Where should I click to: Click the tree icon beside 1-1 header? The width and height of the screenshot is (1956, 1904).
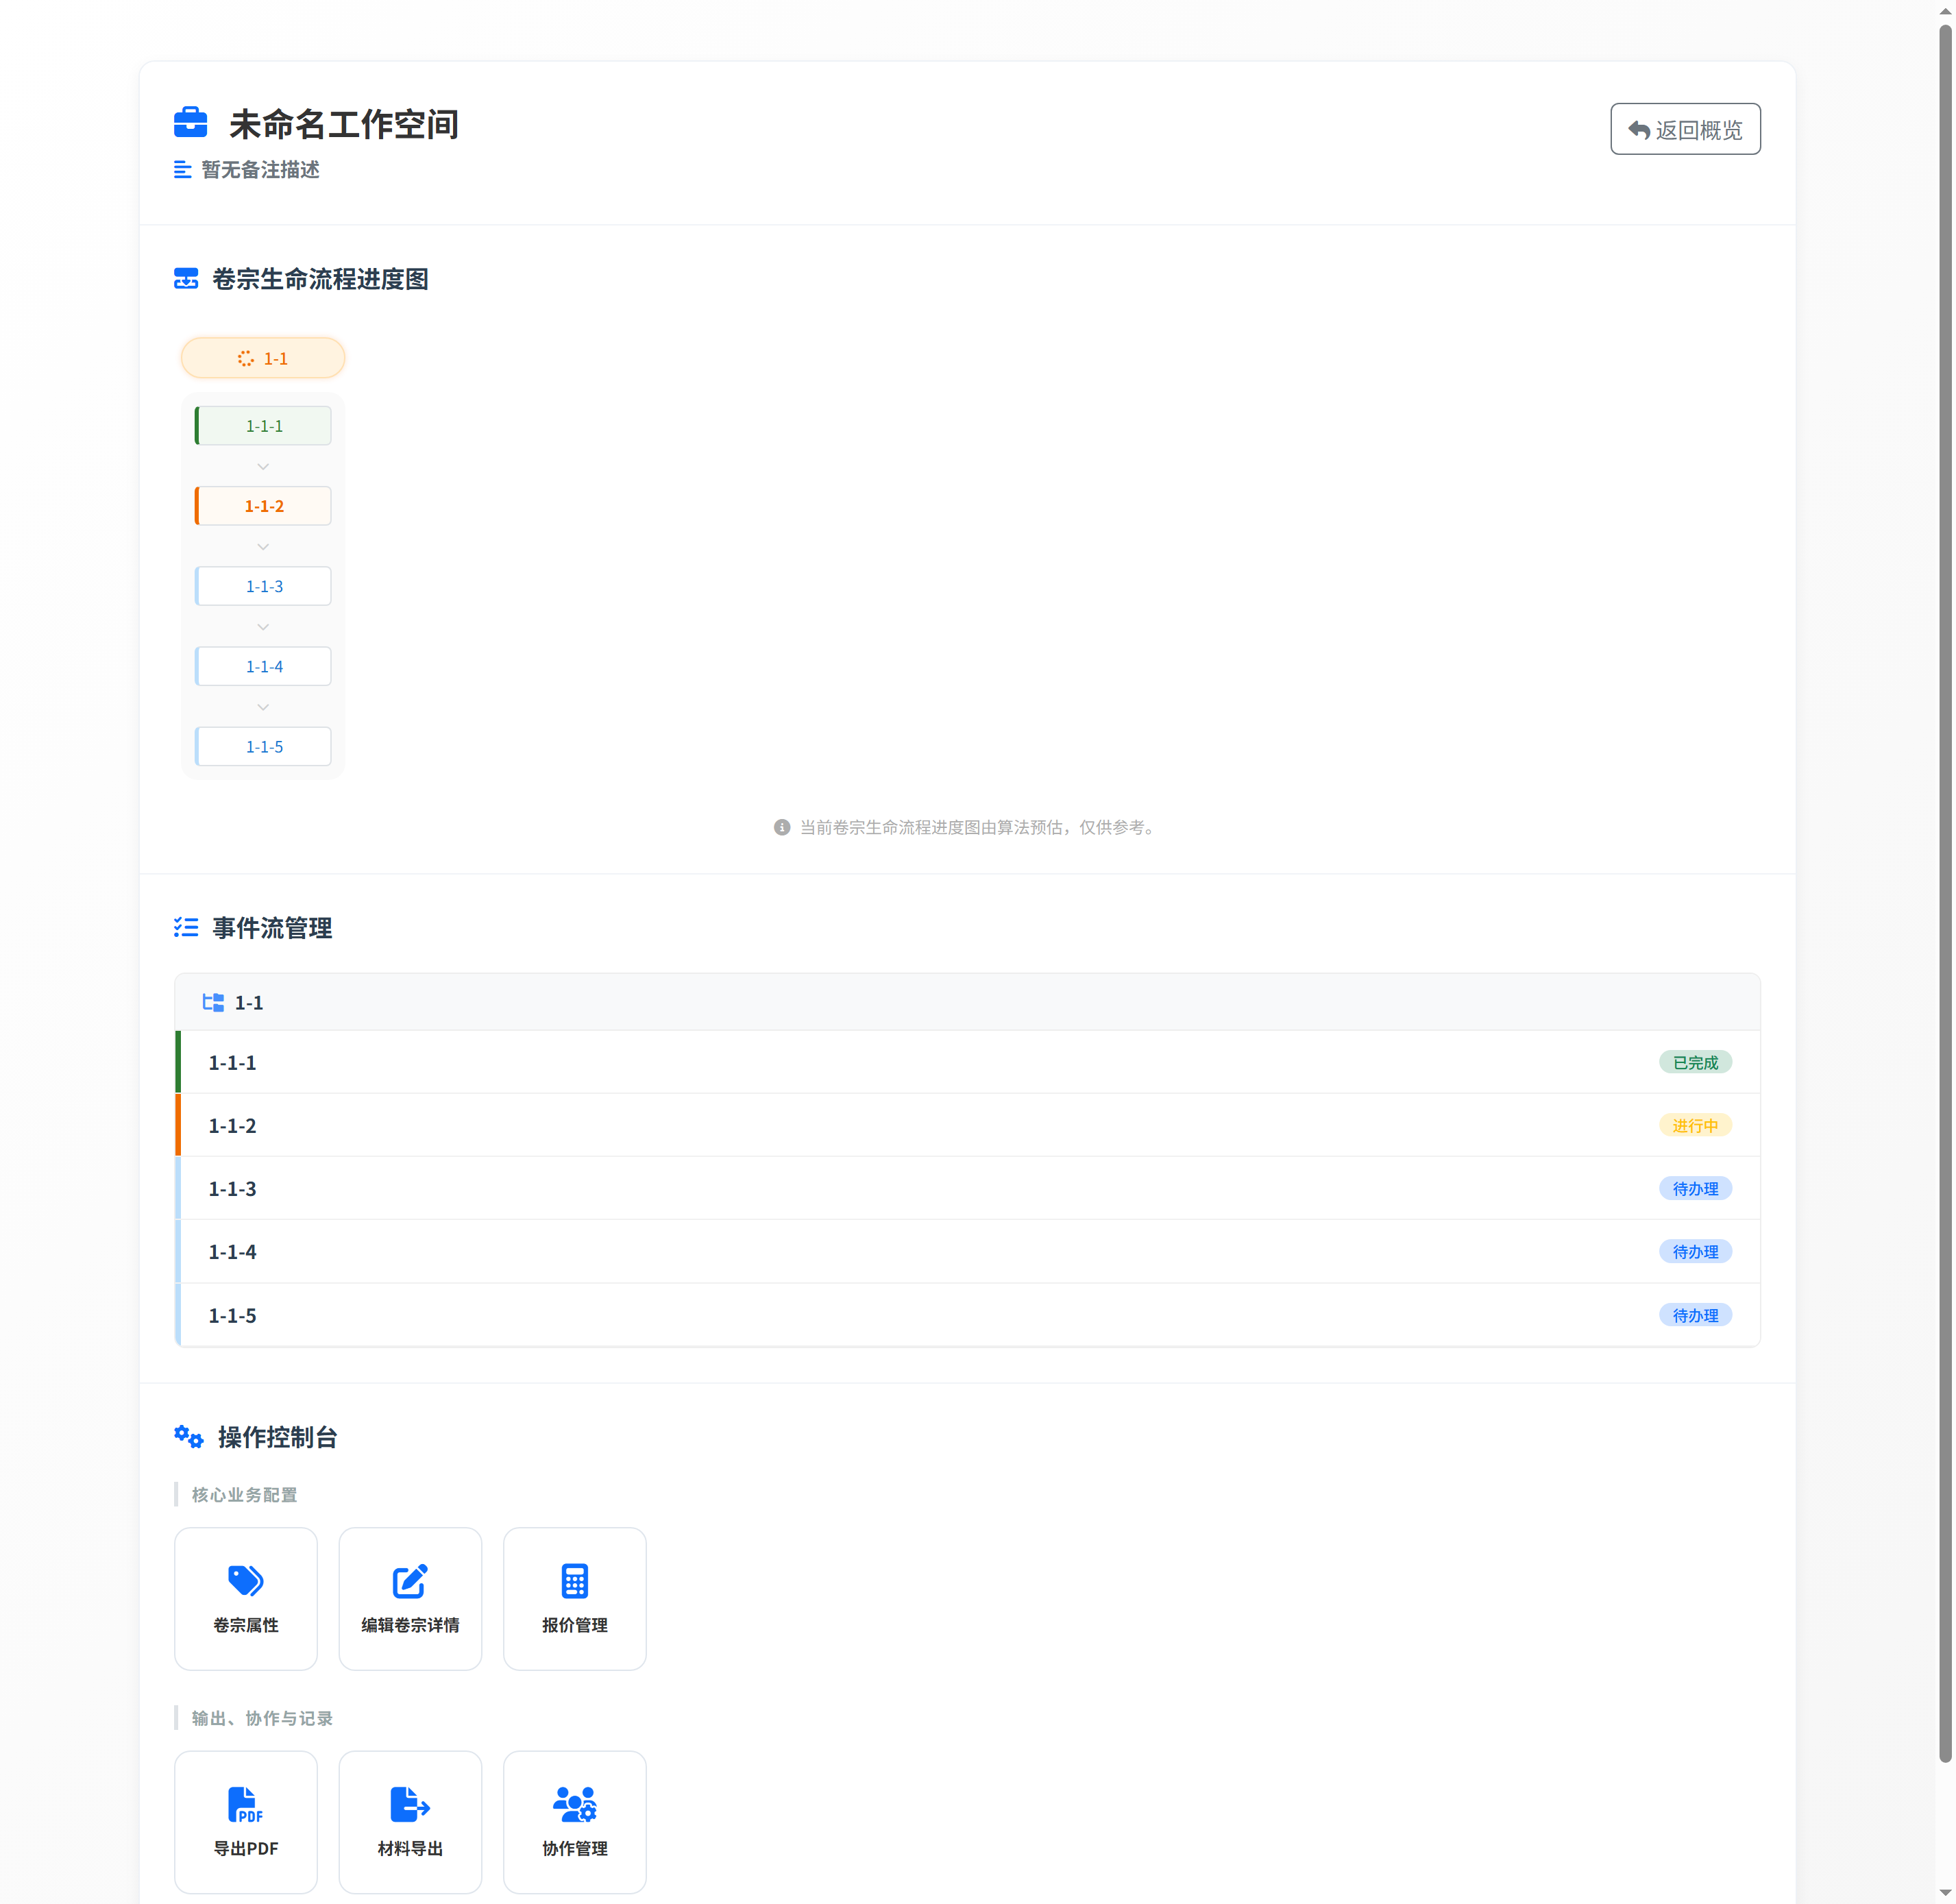[x=212, y=1002]
